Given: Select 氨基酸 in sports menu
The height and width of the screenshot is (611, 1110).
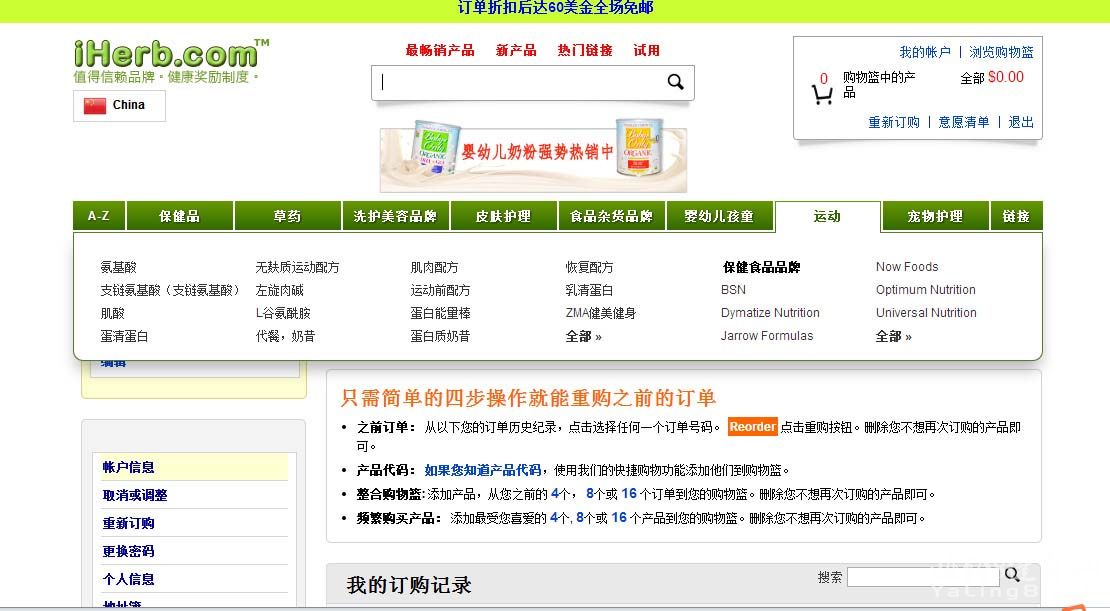Looking at the screenshot, I should click(118, 267).
